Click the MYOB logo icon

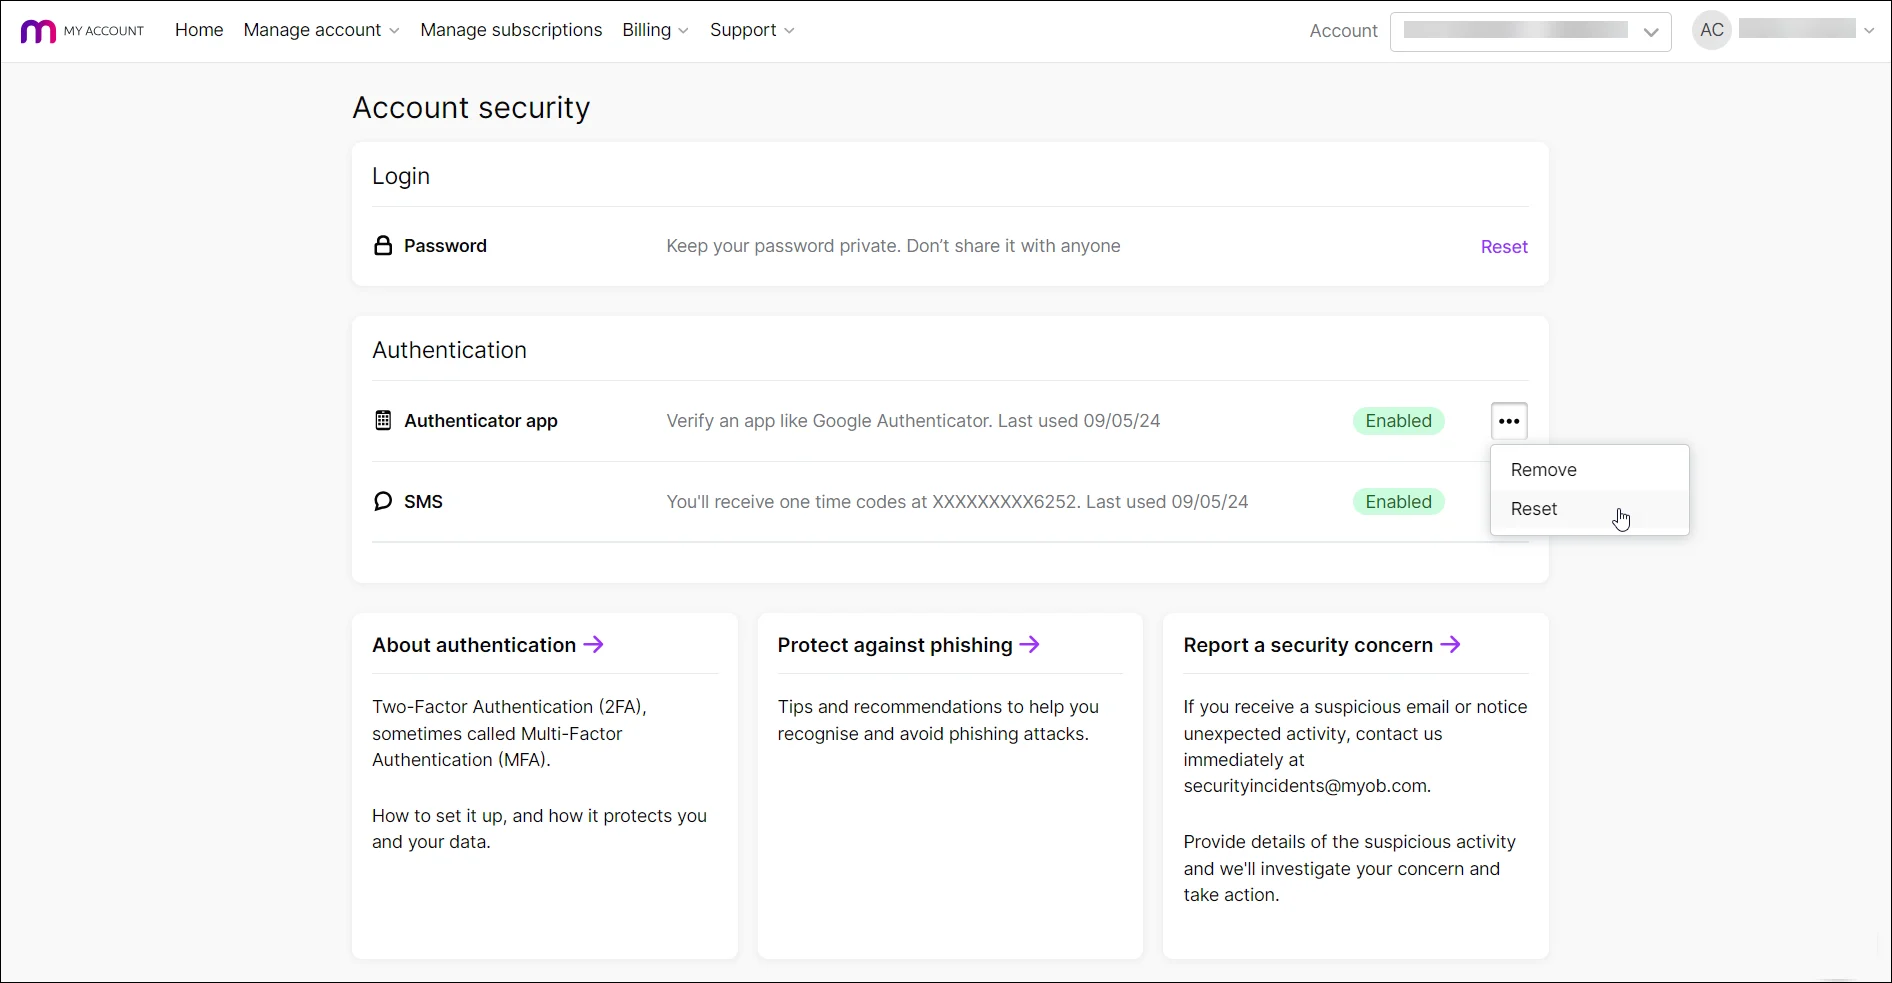[x=38, y=31]
